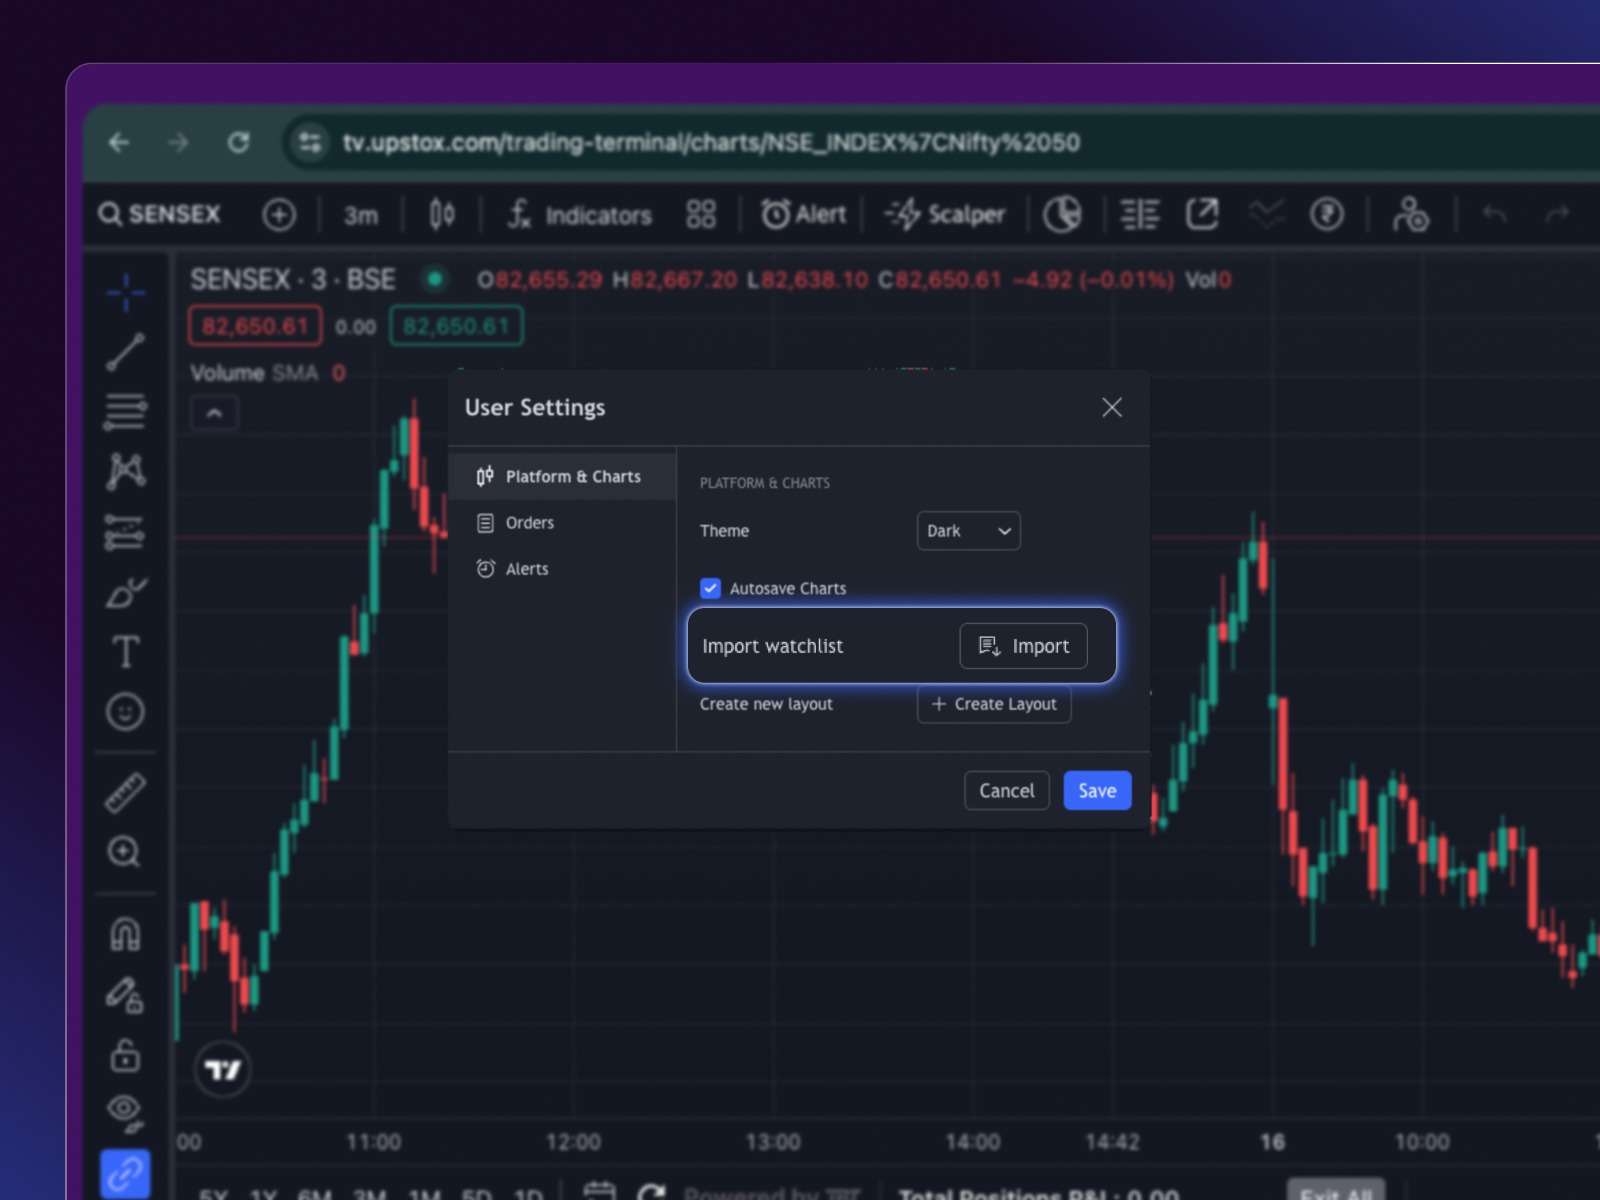Switch to the Orders settings tab
The height and width of the screenshot is (1200, 1600).
(529, 523)
